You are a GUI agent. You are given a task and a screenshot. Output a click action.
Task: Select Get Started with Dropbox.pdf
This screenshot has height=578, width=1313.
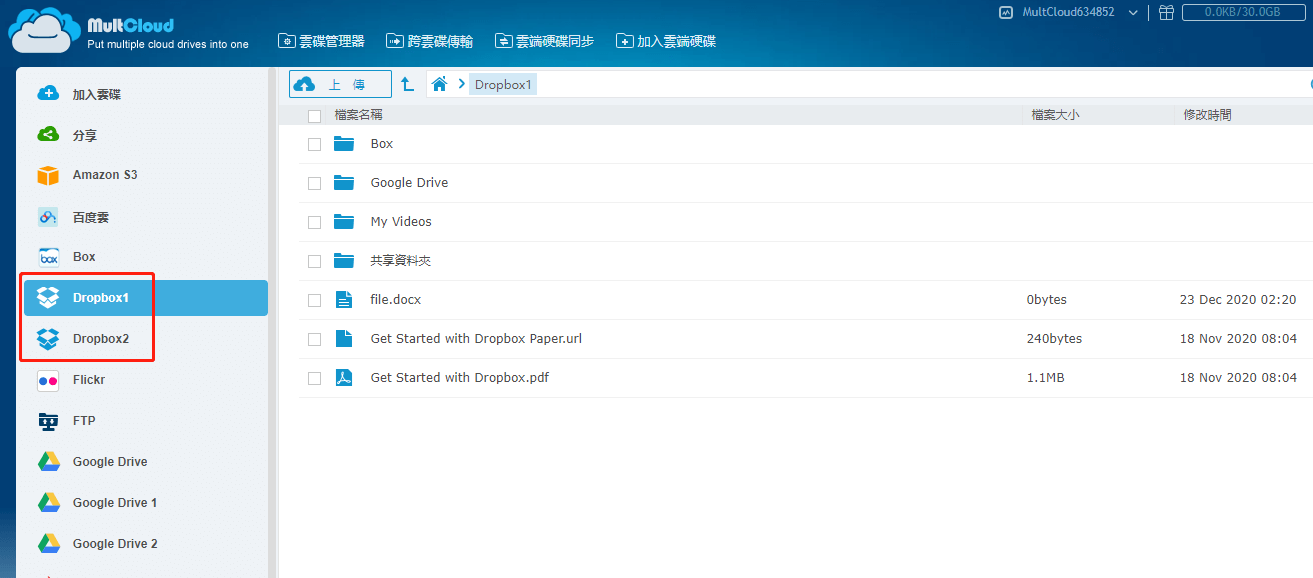pyautogui.click(x=460, y=378)
